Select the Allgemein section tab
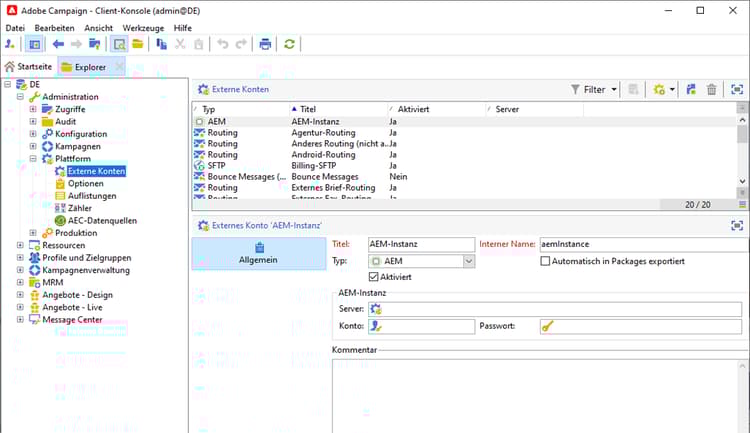This screenshot has width=750, height=433. click(259, 254)
